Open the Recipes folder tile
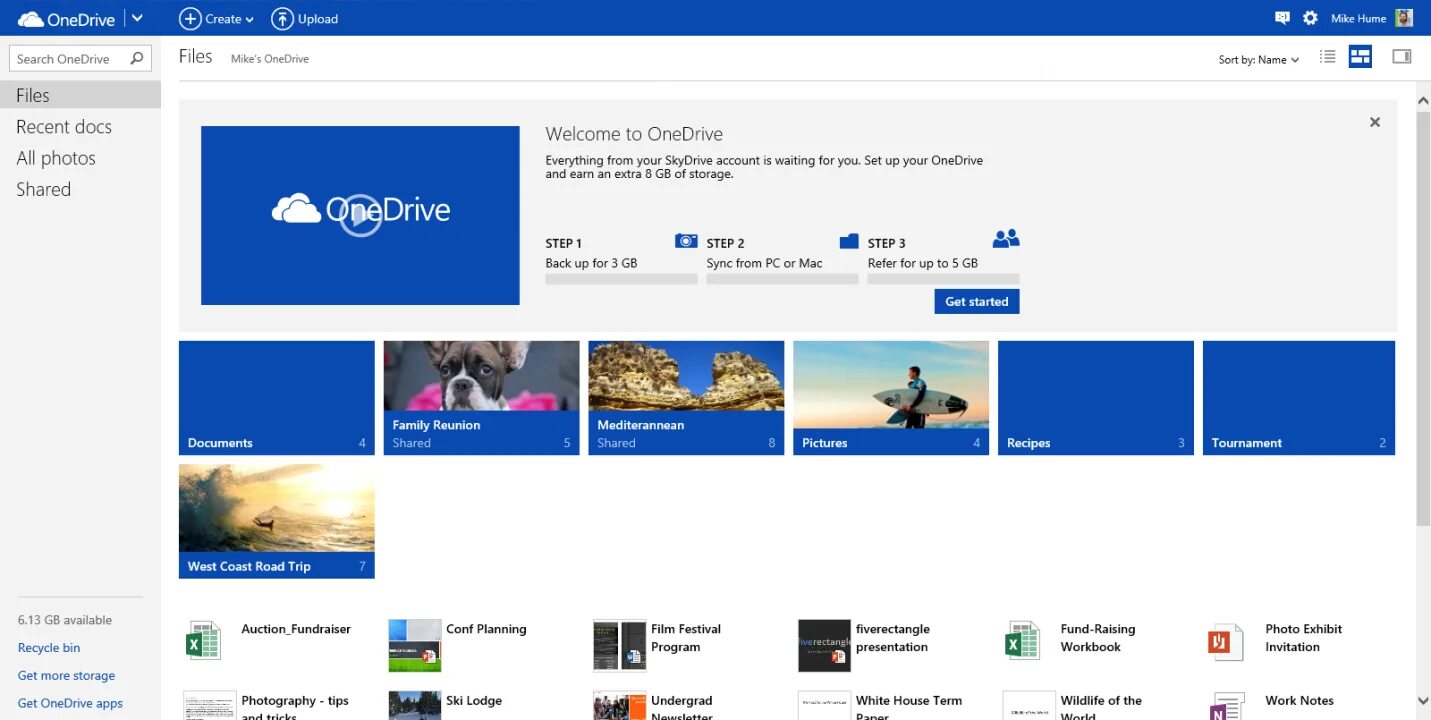Screen dimensions: 1431x720 point(1096,398)
